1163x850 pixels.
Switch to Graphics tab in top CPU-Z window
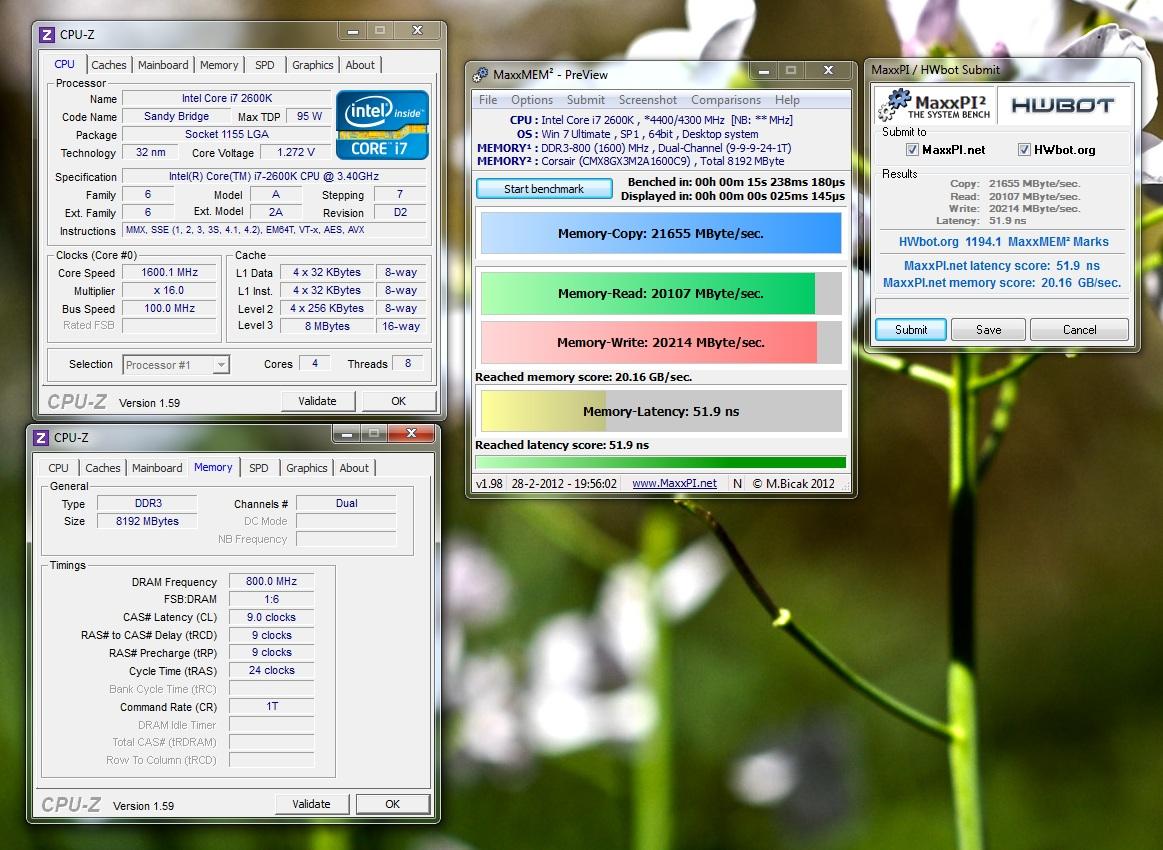(x=312, y=65)
